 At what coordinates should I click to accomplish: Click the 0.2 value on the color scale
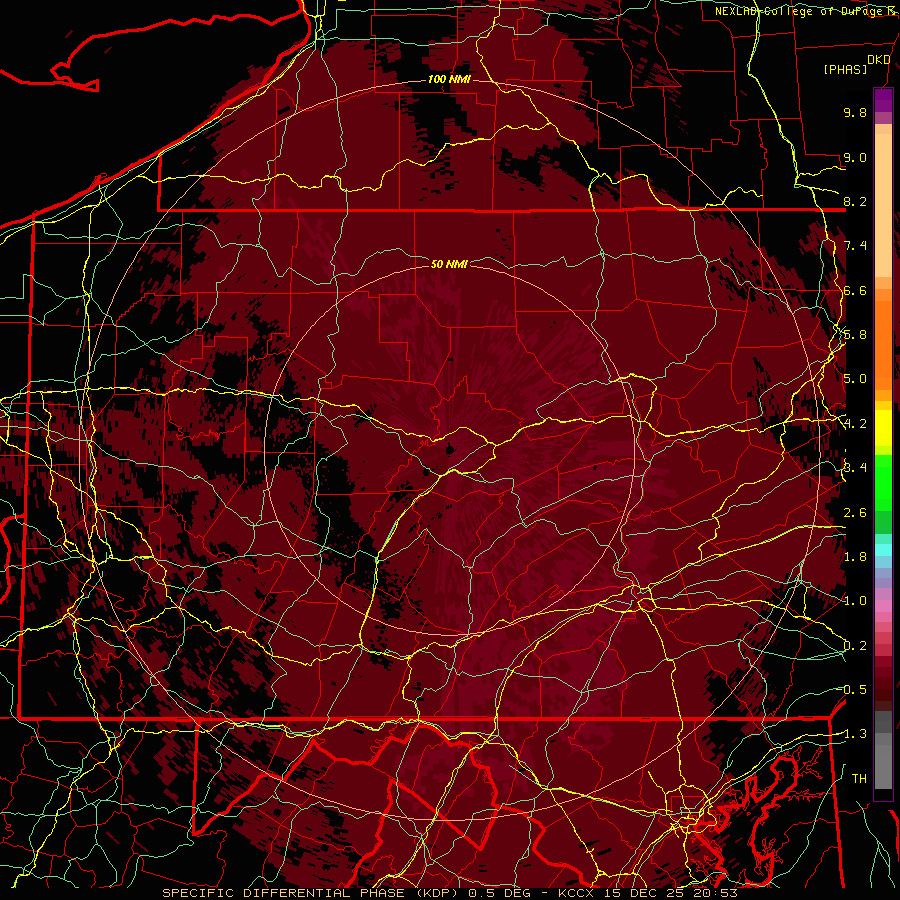855,646
